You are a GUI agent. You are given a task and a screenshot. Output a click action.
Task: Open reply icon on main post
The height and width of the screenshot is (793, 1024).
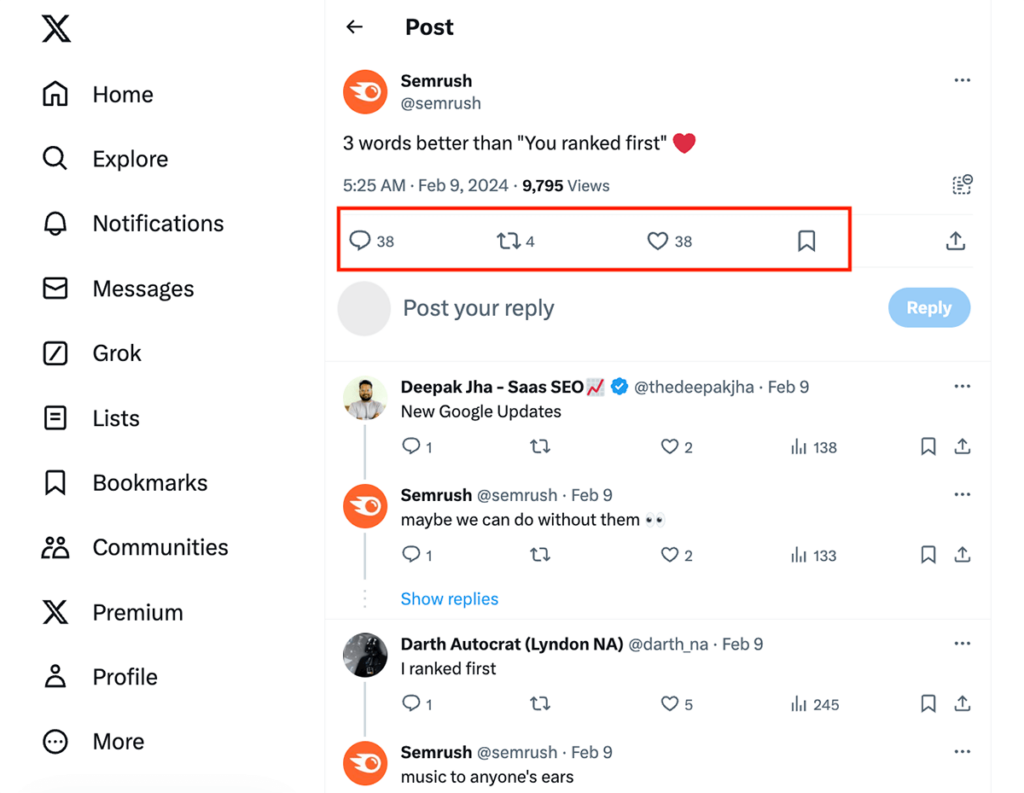click(360, 241)
